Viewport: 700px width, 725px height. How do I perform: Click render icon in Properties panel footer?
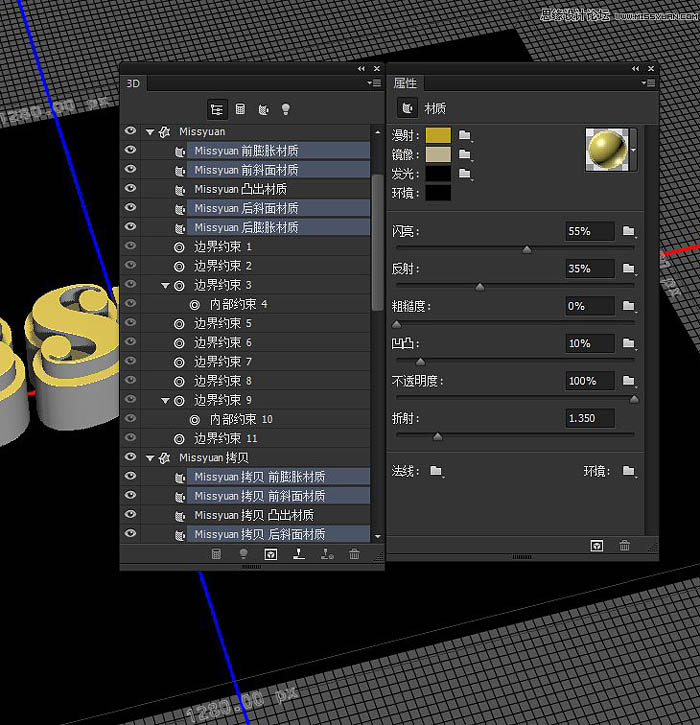(597, 546)
